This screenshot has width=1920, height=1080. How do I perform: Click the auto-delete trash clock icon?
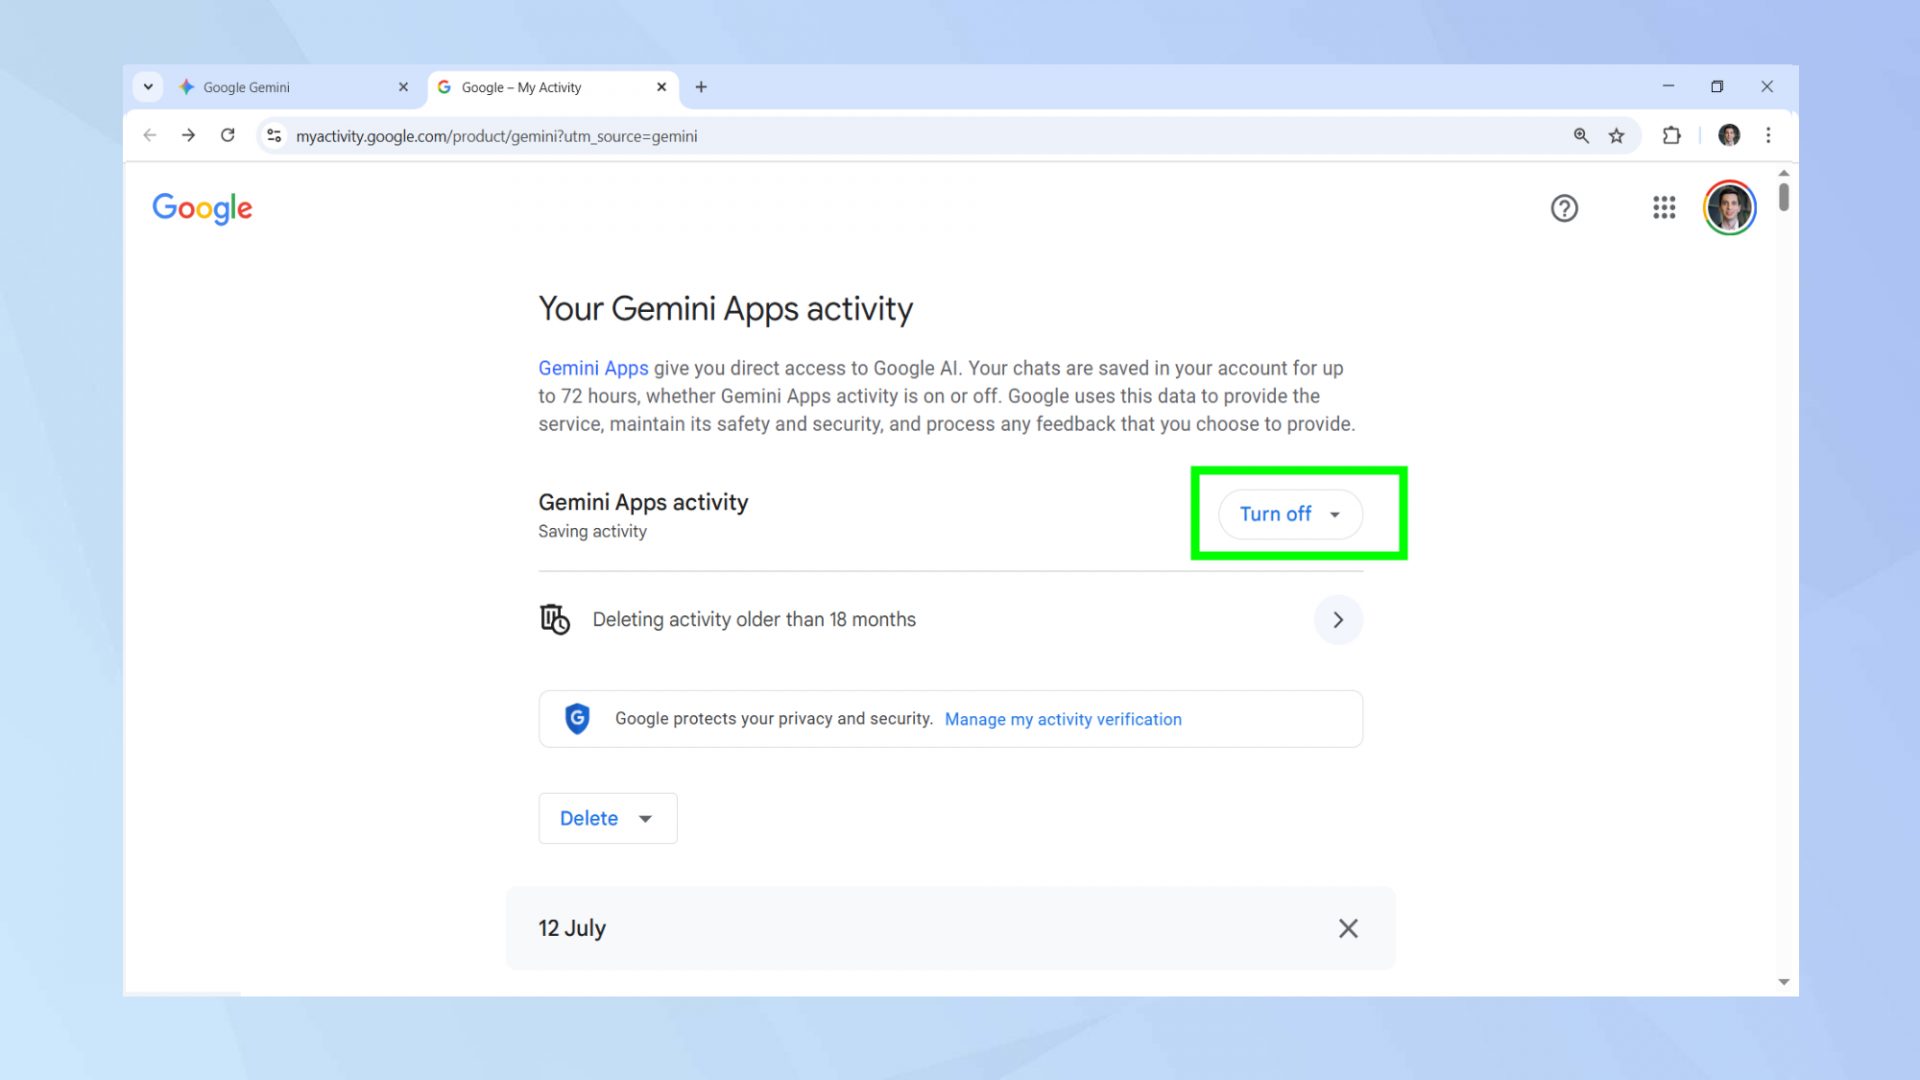point(555,619)
